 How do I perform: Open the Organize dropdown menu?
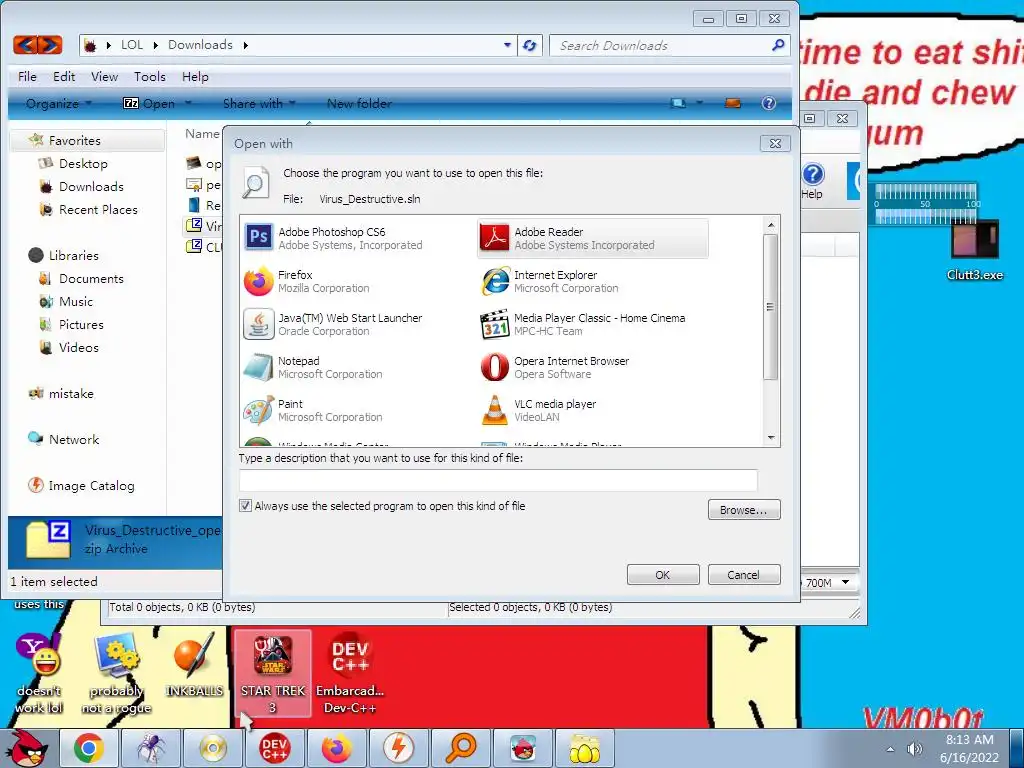click(x=58, y=103)
